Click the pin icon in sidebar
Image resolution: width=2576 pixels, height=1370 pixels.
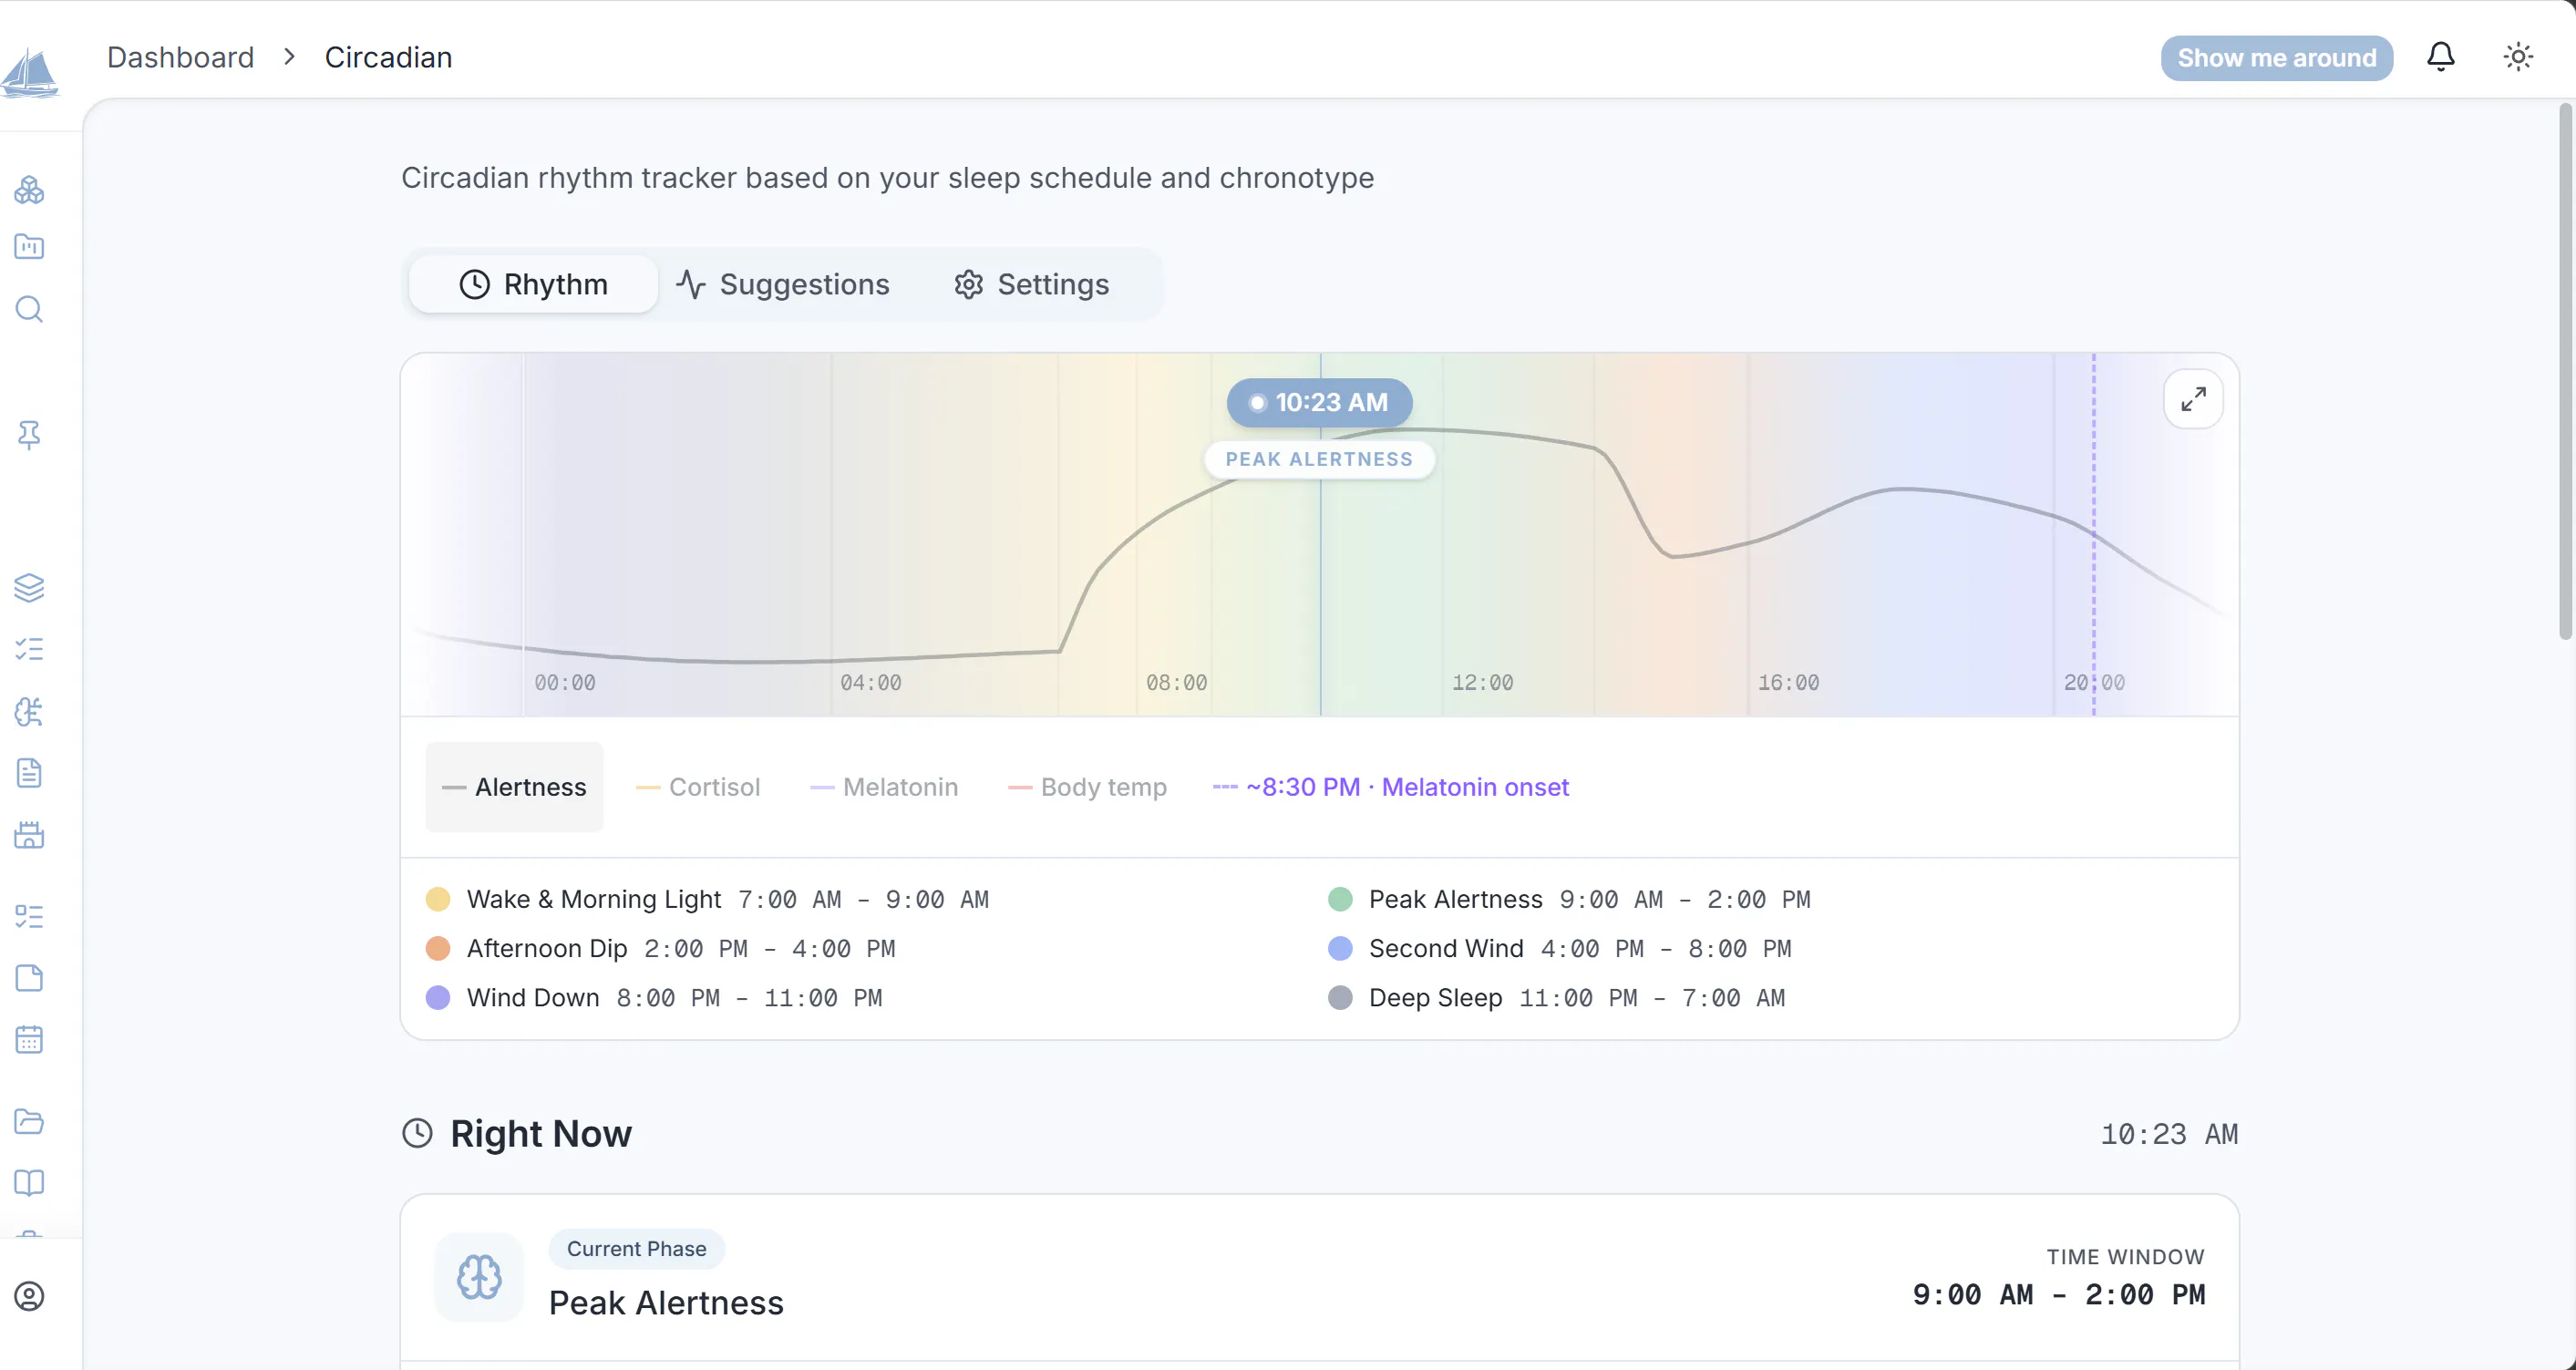[29, 435]
